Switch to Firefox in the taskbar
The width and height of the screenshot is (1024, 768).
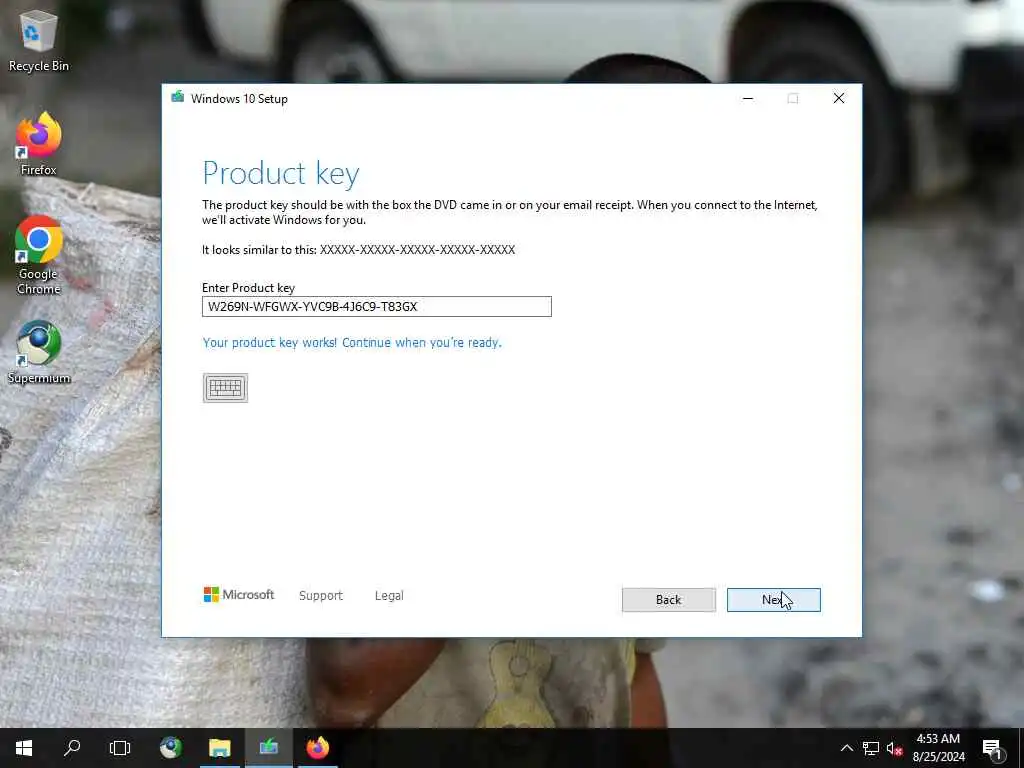tap(318, 748)
